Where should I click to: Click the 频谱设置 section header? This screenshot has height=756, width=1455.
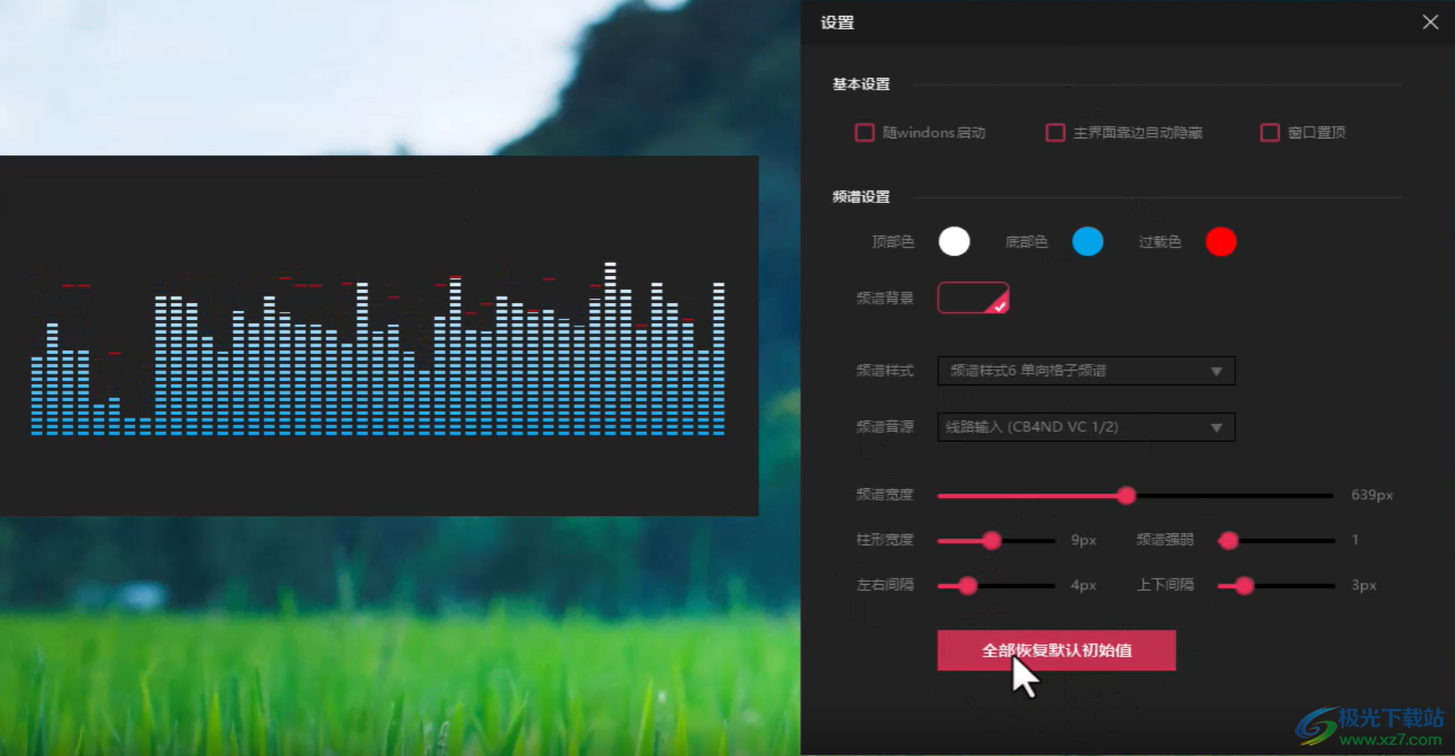(860, 197)
